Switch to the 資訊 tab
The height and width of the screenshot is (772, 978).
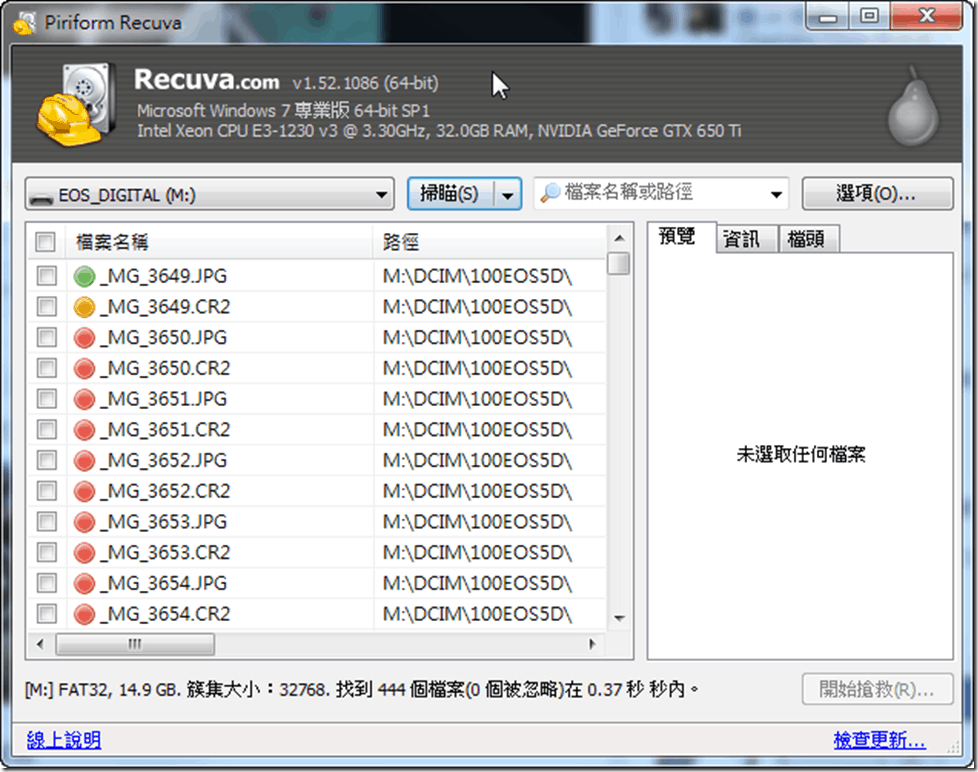pos(741,239)
